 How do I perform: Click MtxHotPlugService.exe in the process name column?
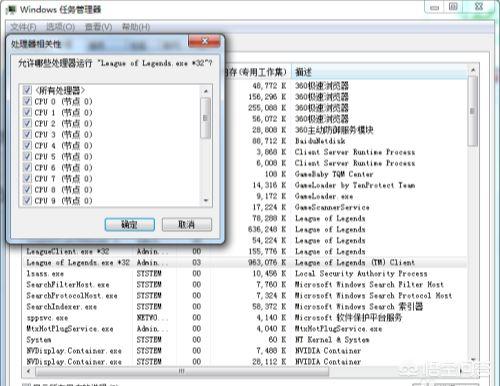pos(70,329)
